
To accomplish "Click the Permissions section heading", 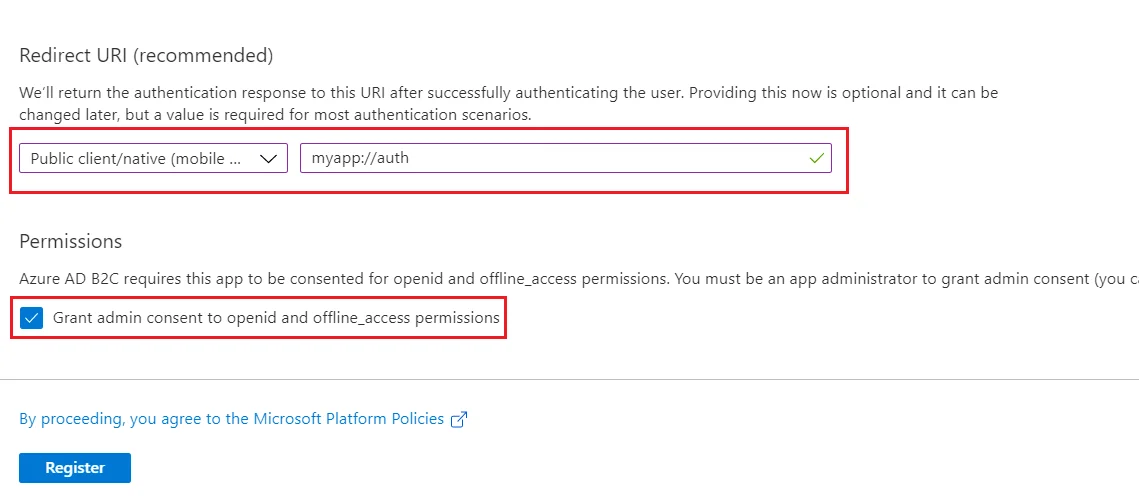I will tap(70, 241).
